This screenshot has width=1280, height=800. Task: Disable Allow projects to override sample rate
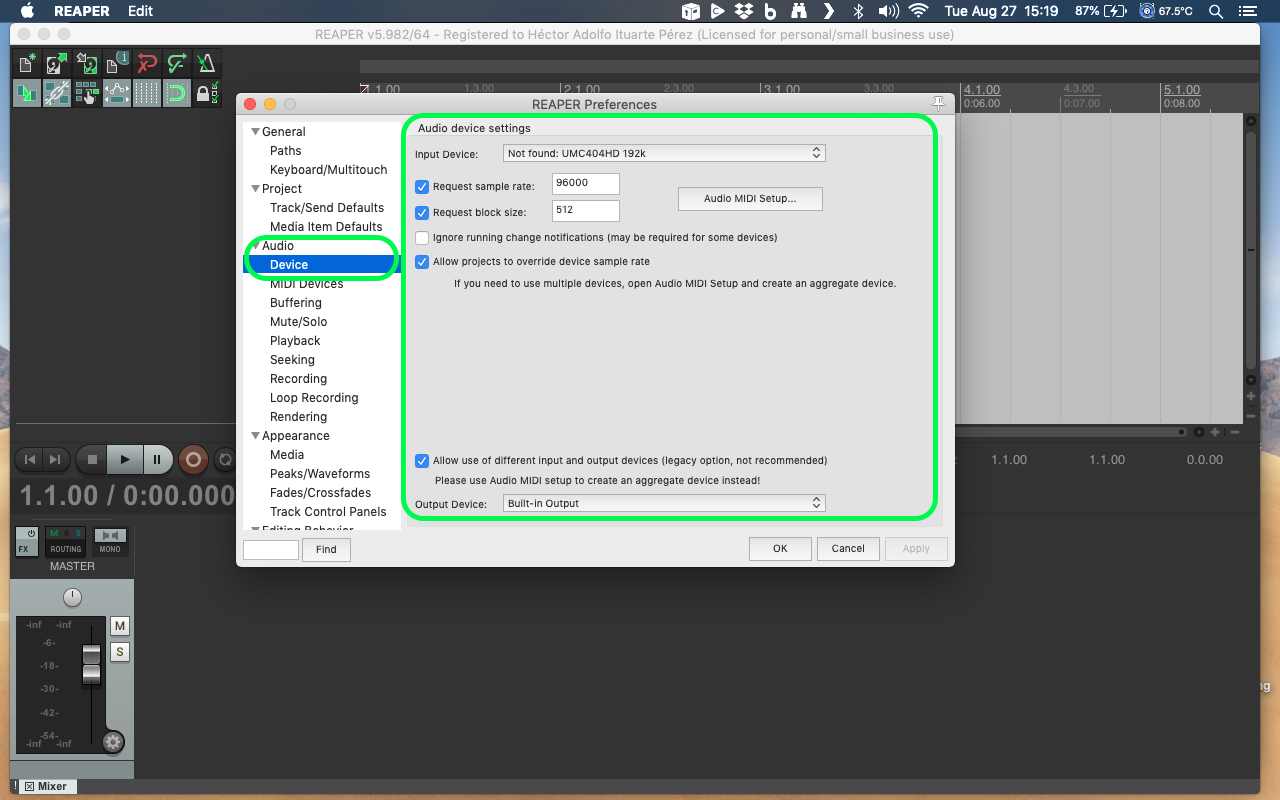(x=422, y=262)
